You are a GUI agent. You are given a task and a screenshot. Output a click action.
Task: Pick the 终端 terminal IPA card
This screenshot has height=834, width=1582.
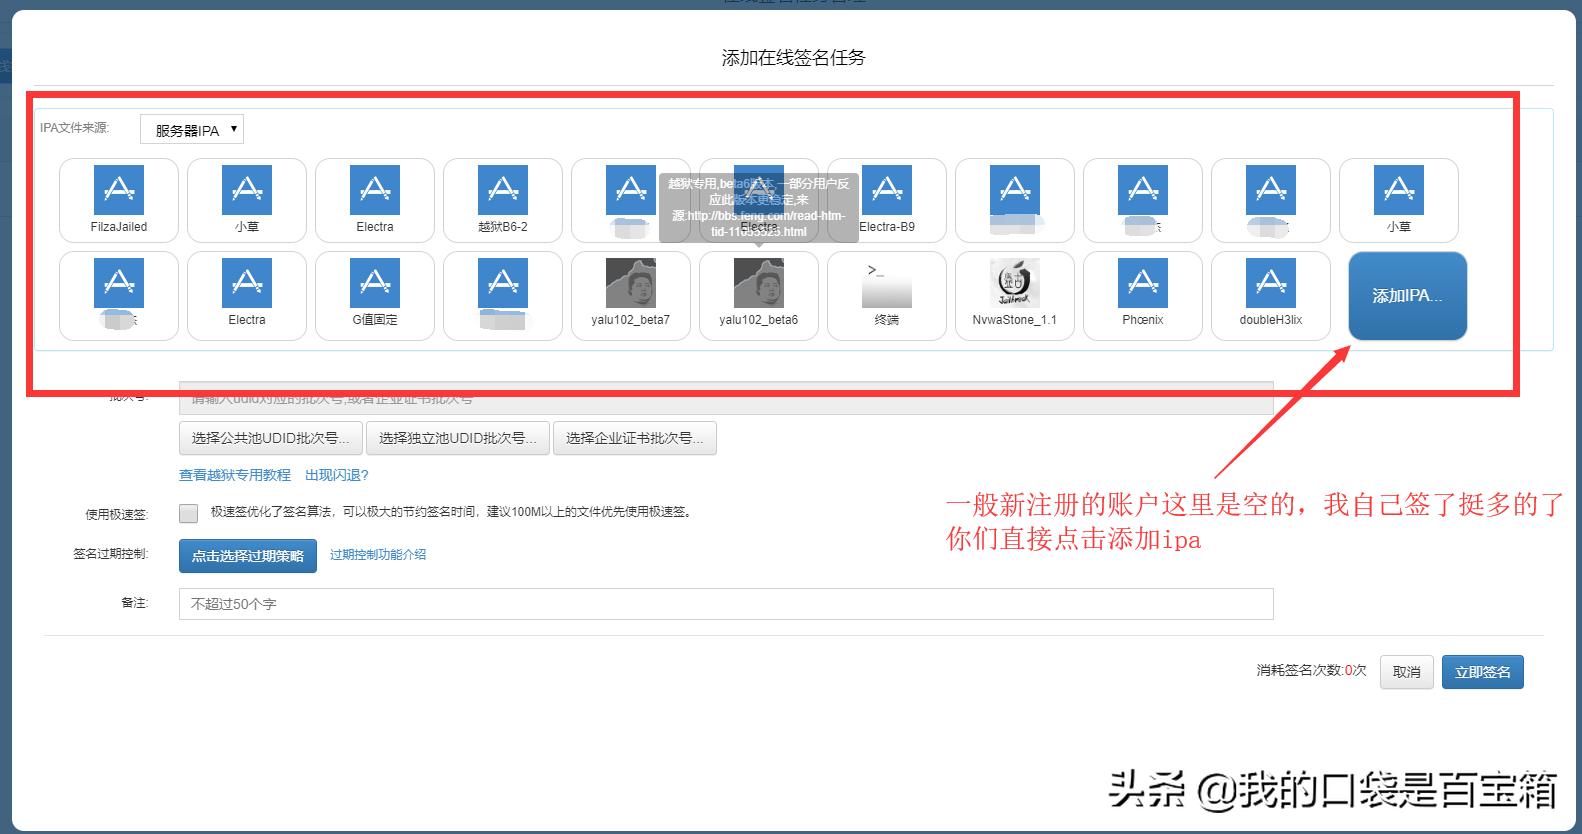coord(887,296)
